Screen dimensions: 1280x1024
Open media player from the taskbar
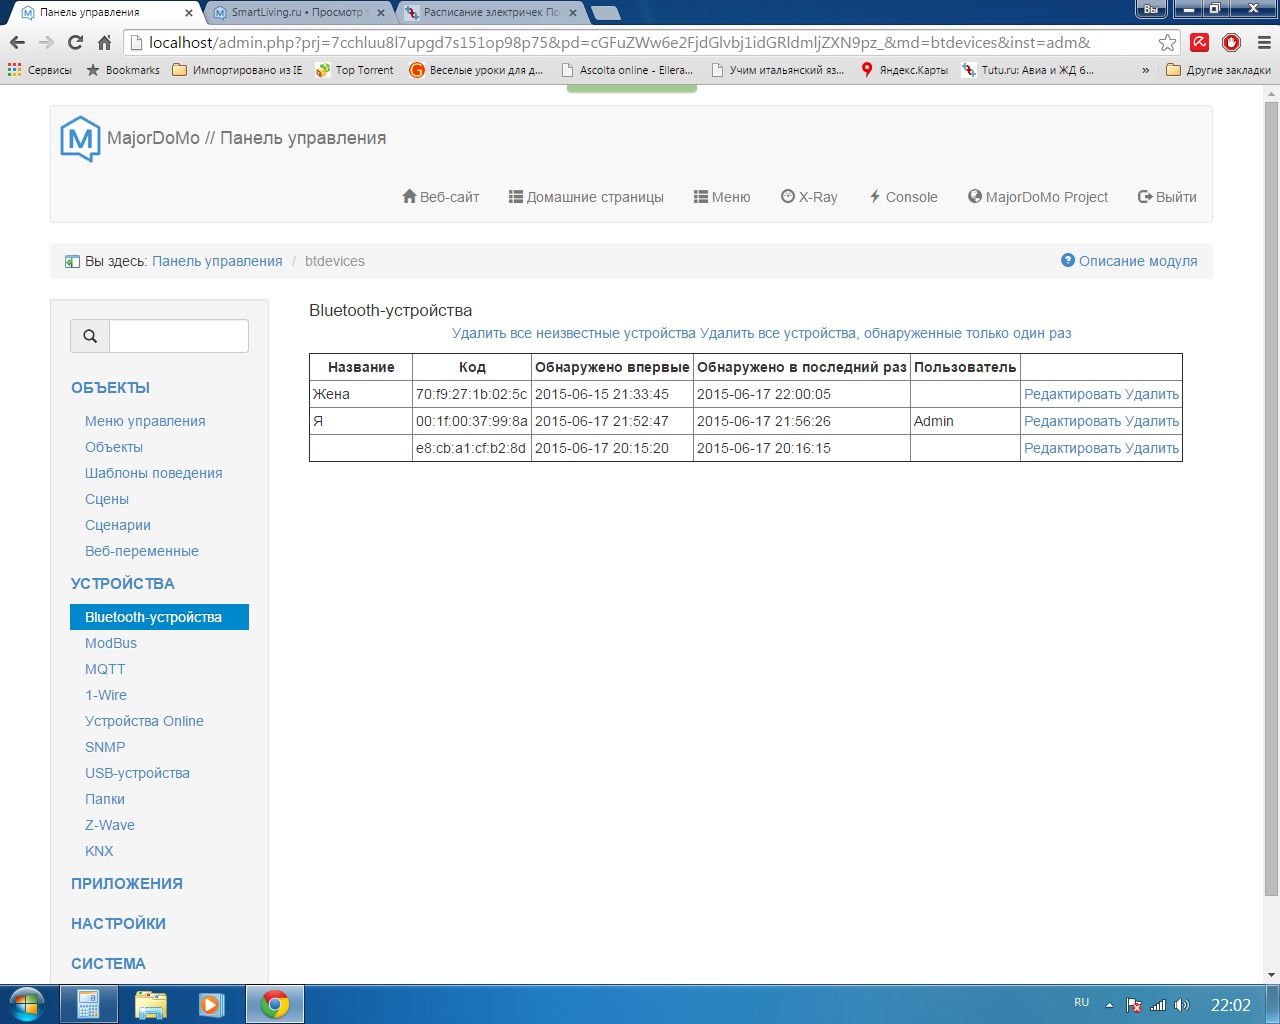coord(212,1004)
